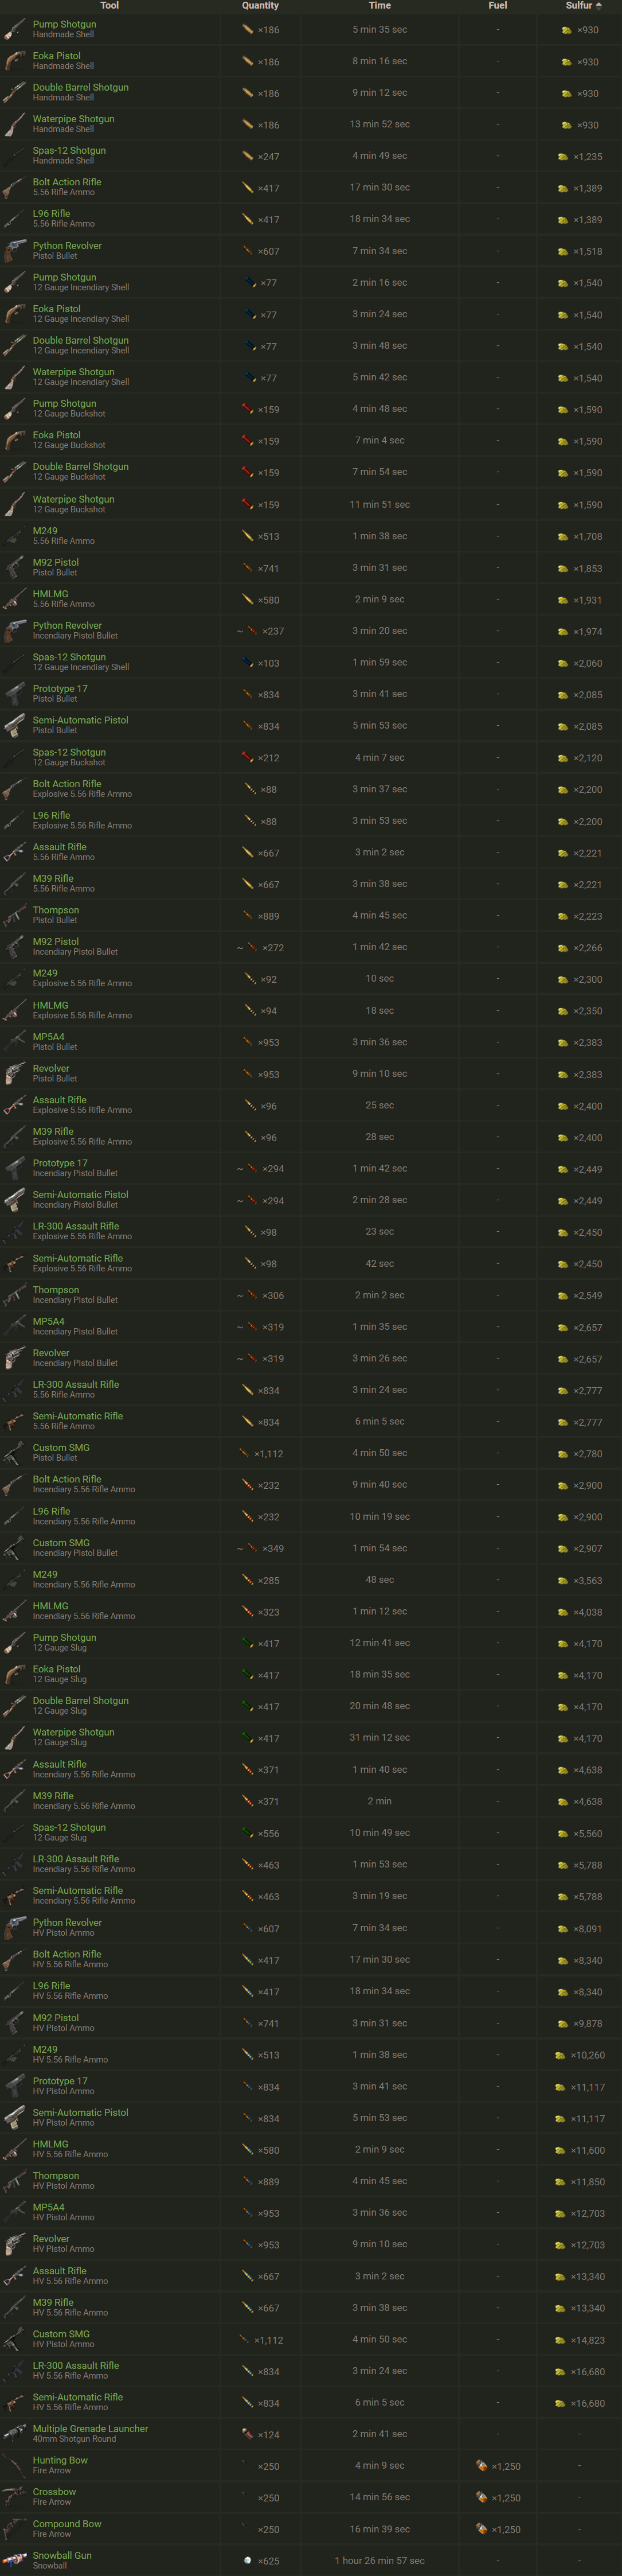Screen dimensions: 622x2576
Task: Sort table by the Quantity column header
Action: click(x=260, y=6)
